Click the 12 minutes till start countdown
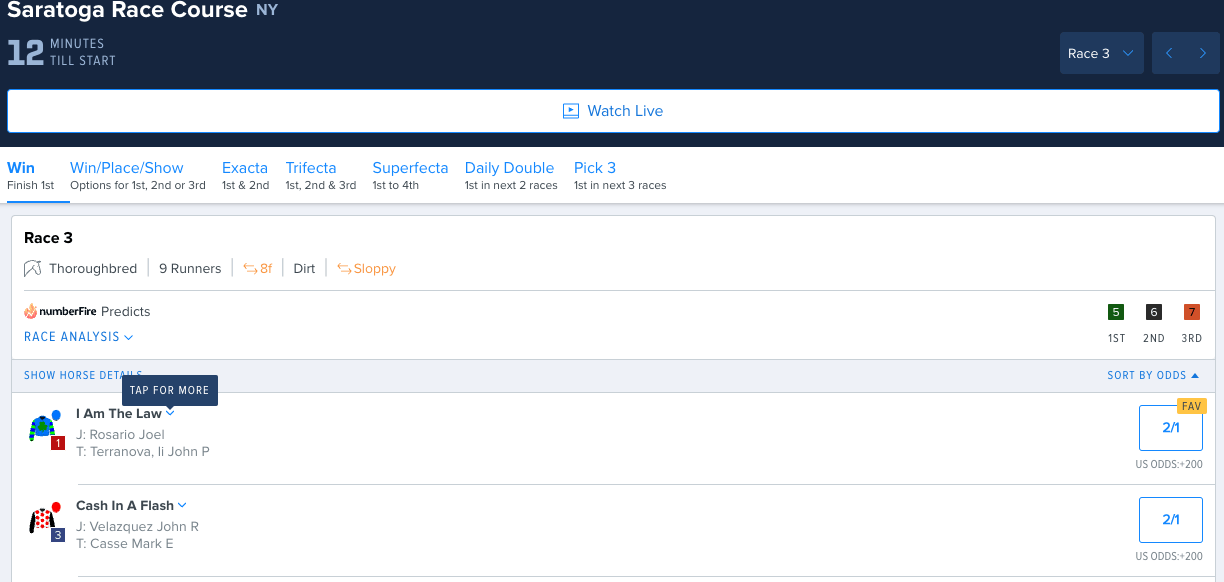This screenshot has height=582, width=1224. pyautogui.click(x=62, y=53)
